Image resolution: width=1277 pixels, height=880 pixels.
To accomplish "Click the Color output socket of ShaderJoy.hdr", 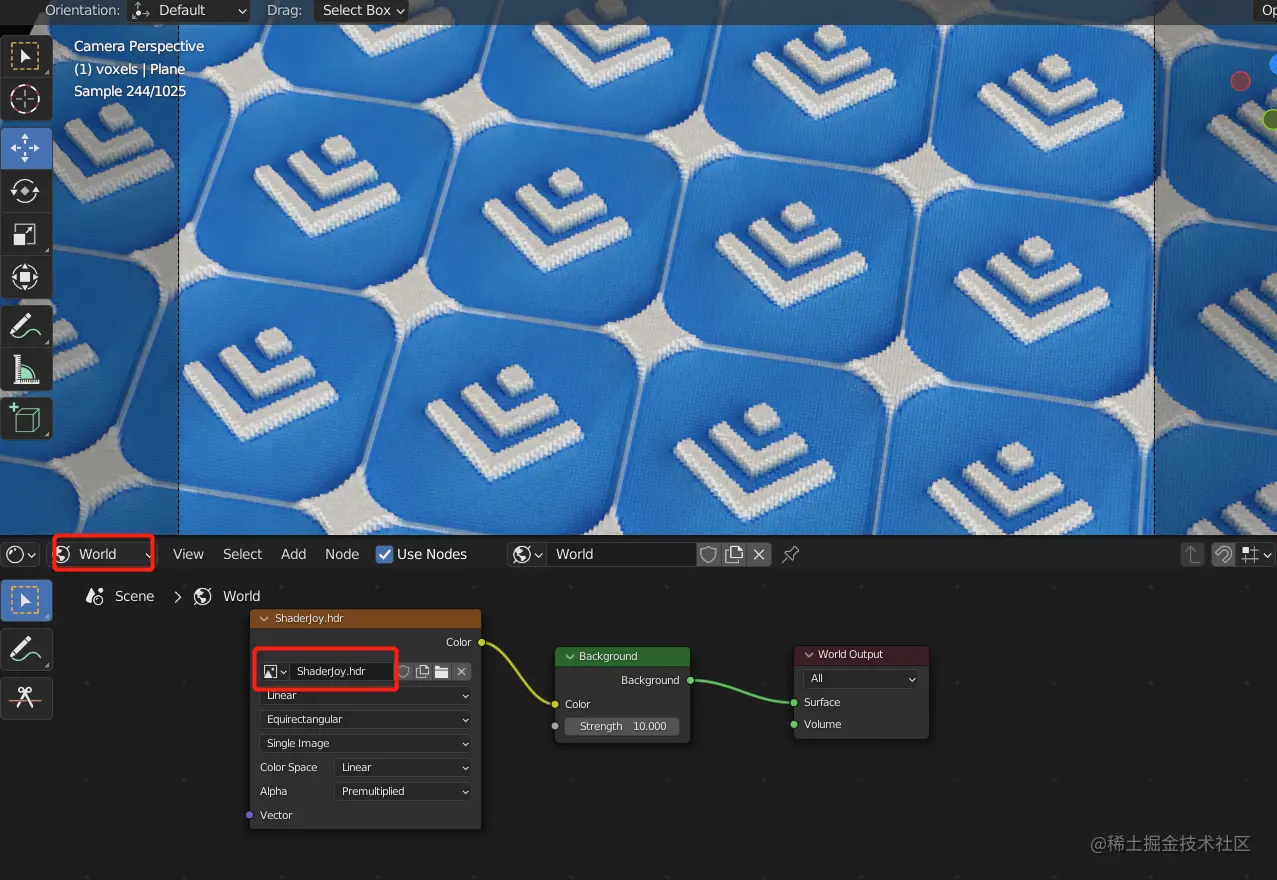I will pyautogui.click(x=481, y=642).
